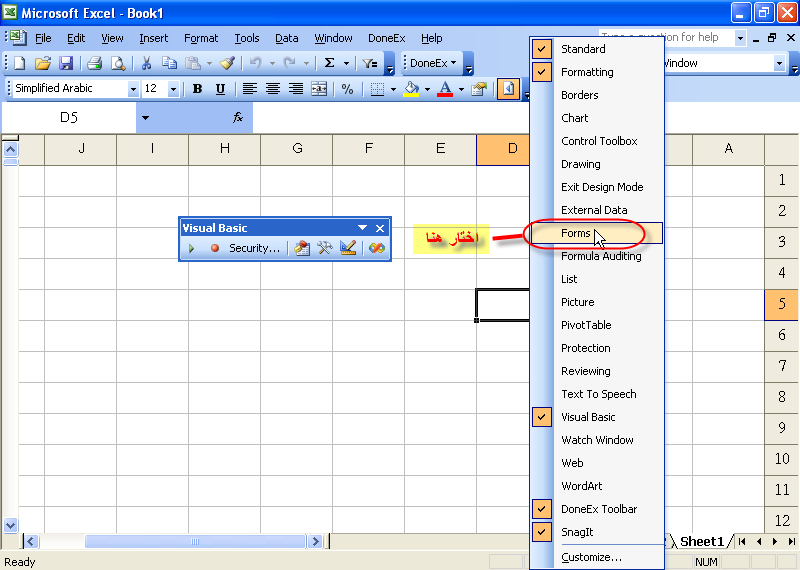Open the font name dropdown
The image size is (800, 570).
click(133, 89)
